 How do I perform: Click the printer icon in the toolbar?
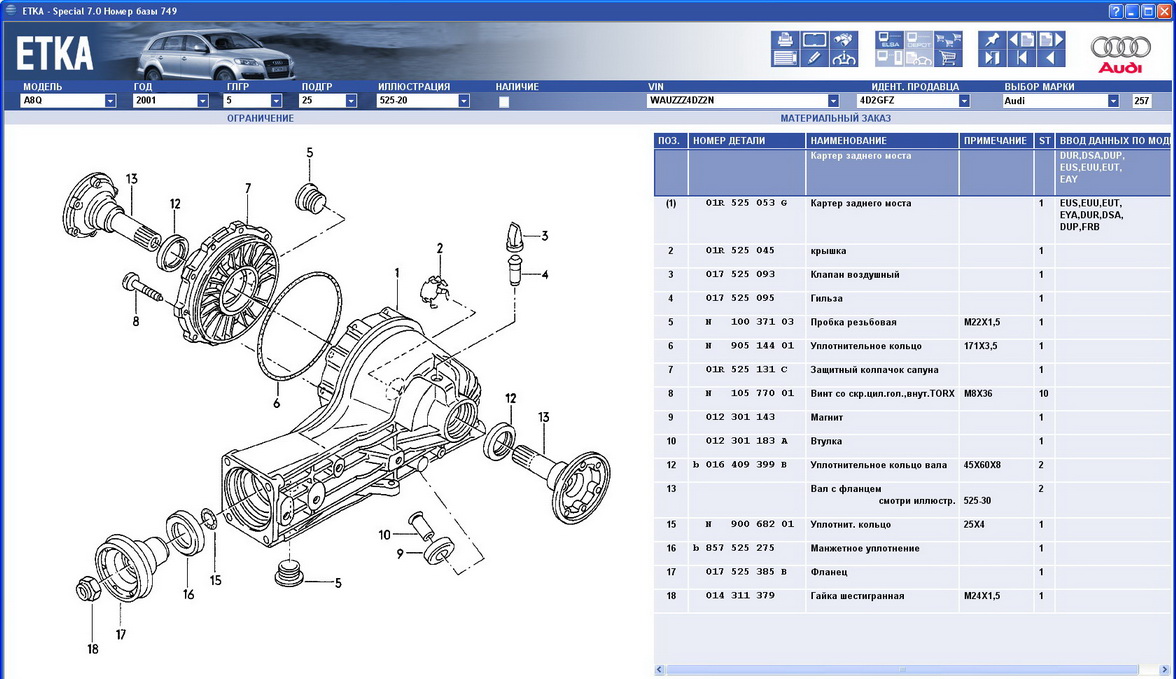click(x=785, y=40)
